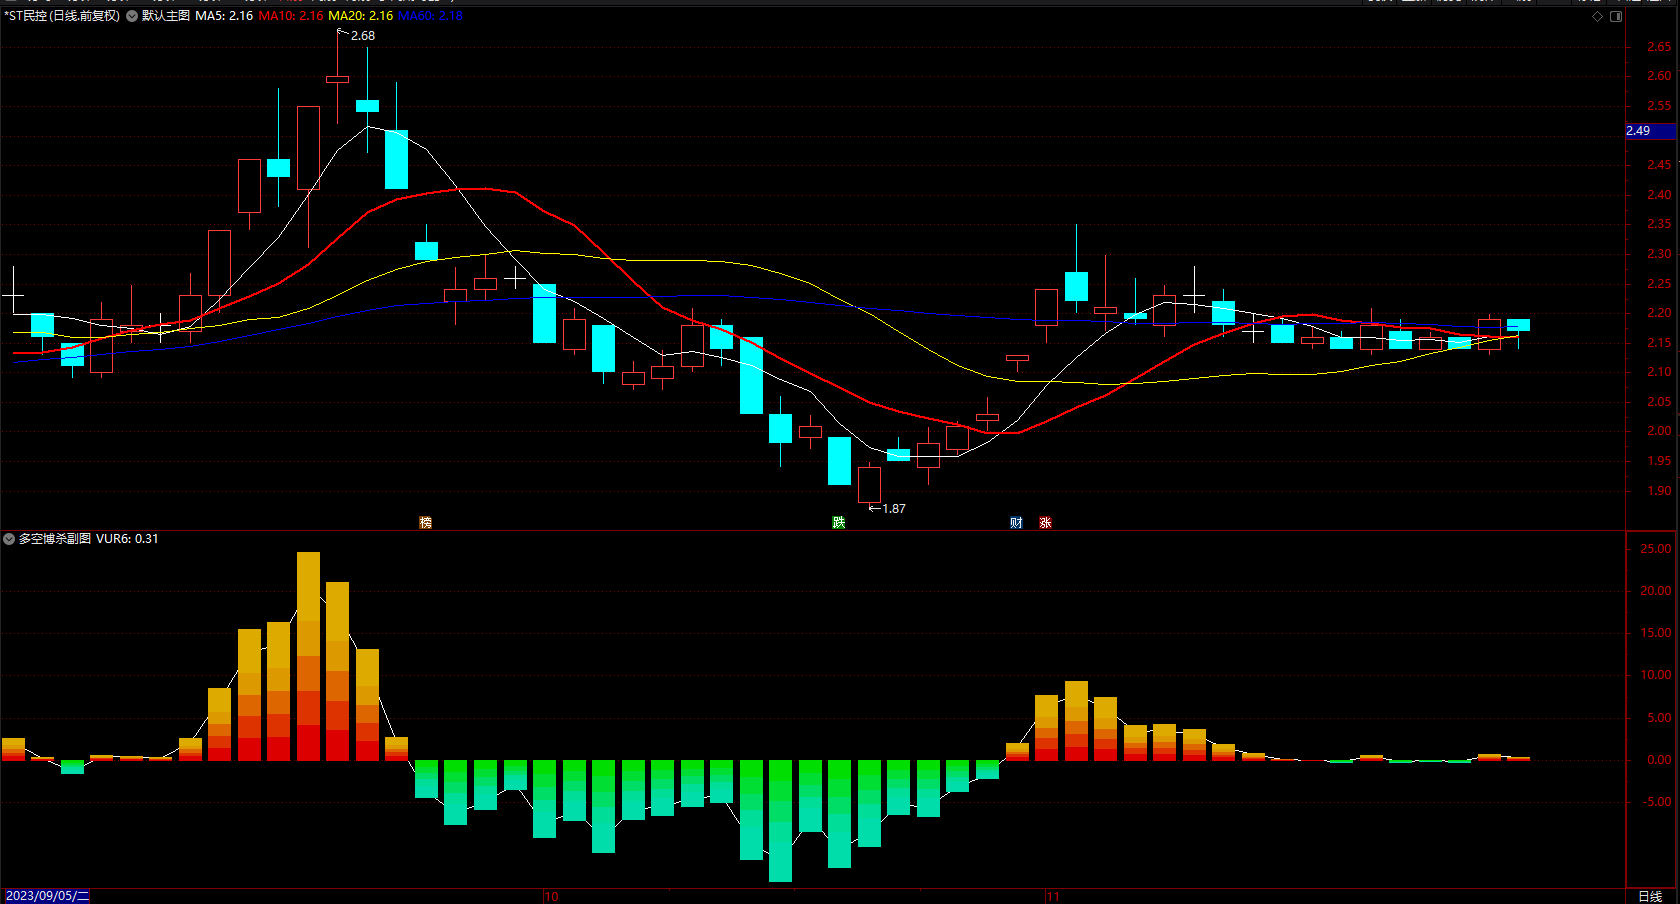
Task: Click the month 11 marker on time axis
Action: 1053,897
